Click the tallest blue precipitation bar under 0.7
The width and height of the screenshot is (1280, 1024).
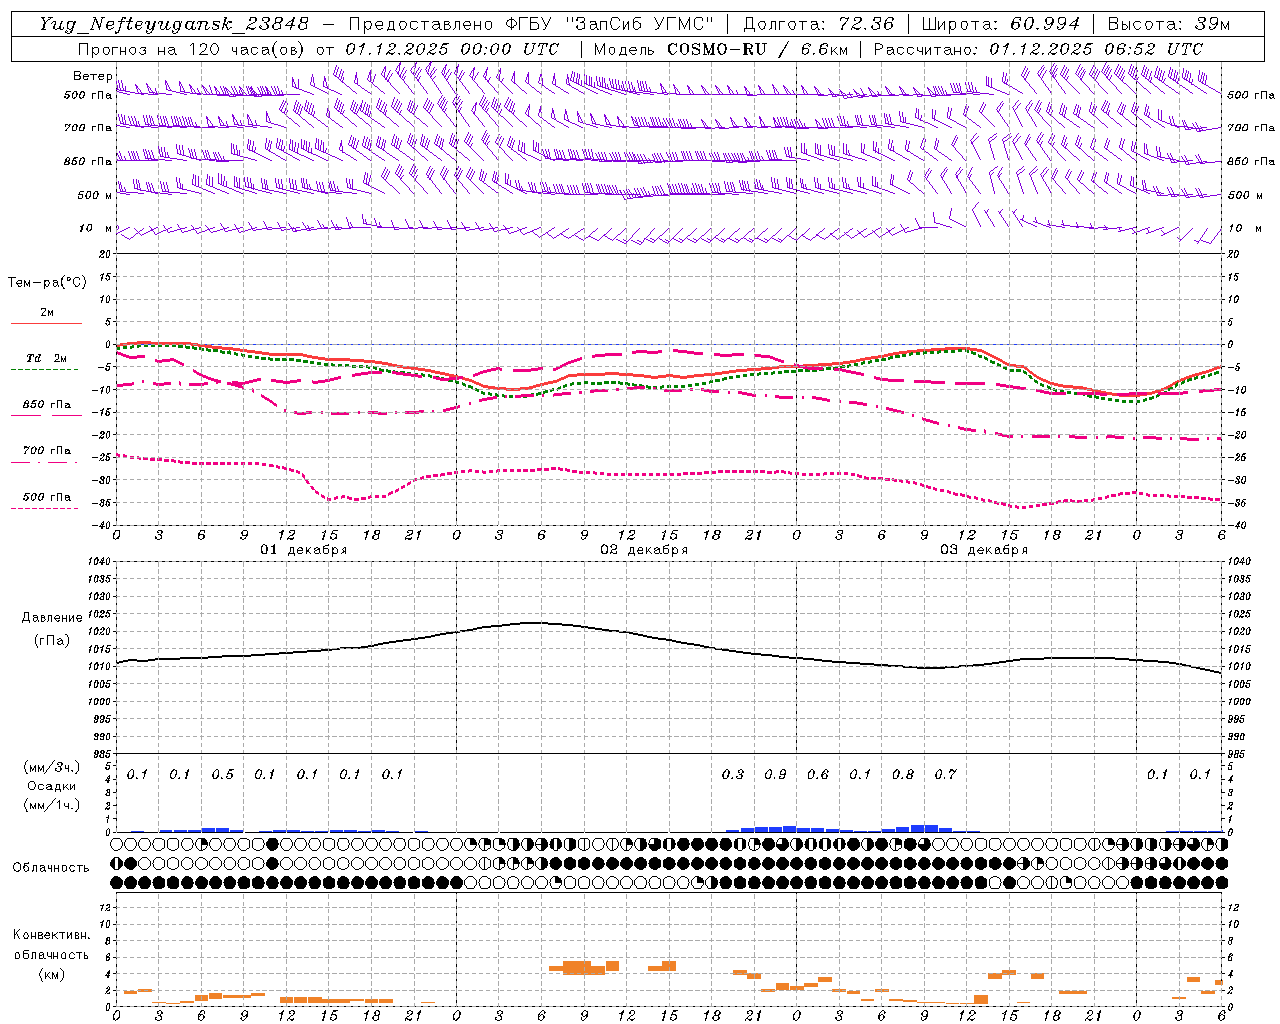932,828
